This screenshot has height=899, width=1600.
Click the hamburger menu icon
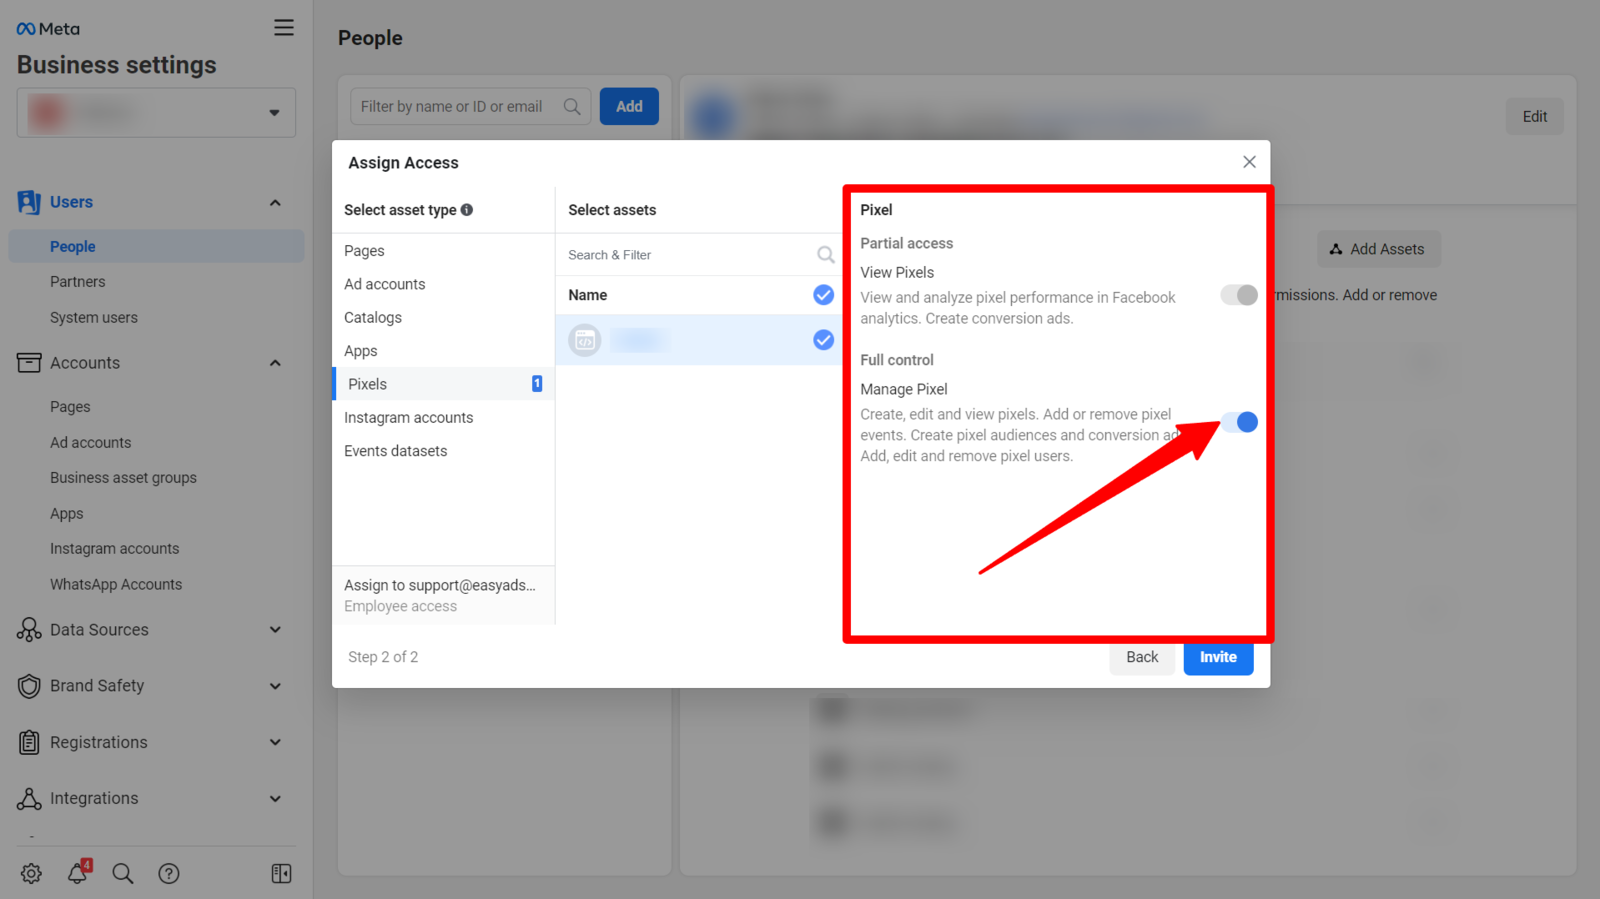coord(284,28)
